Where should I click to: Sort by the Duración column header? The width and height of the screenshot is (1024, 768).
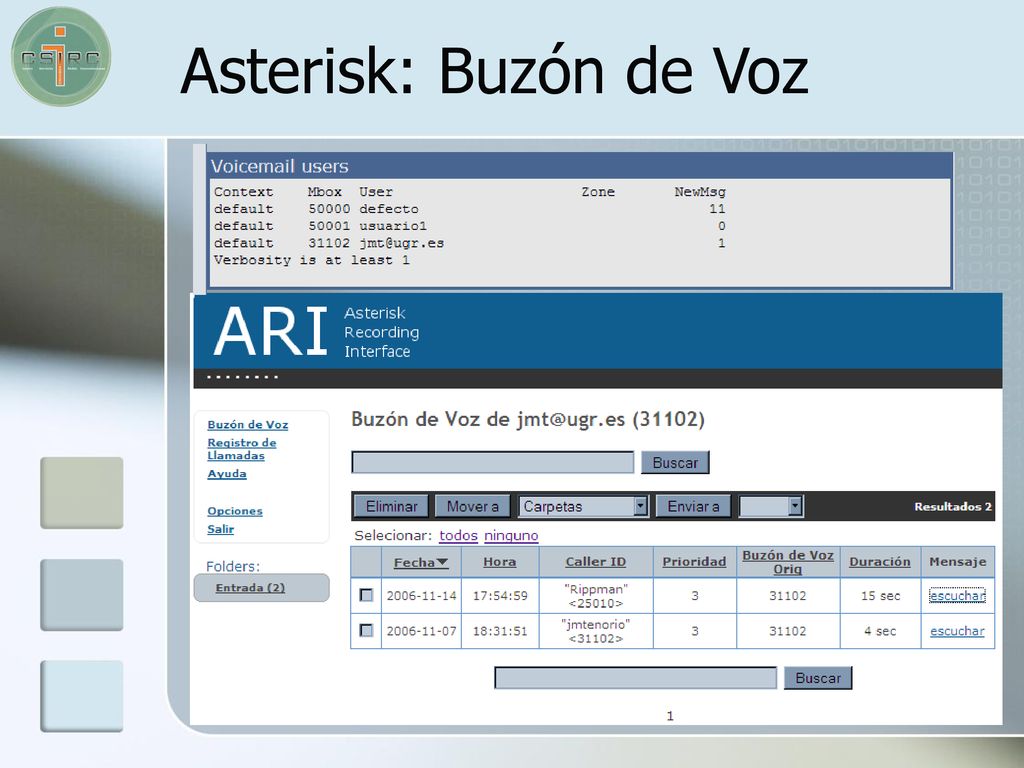(880, 562)
